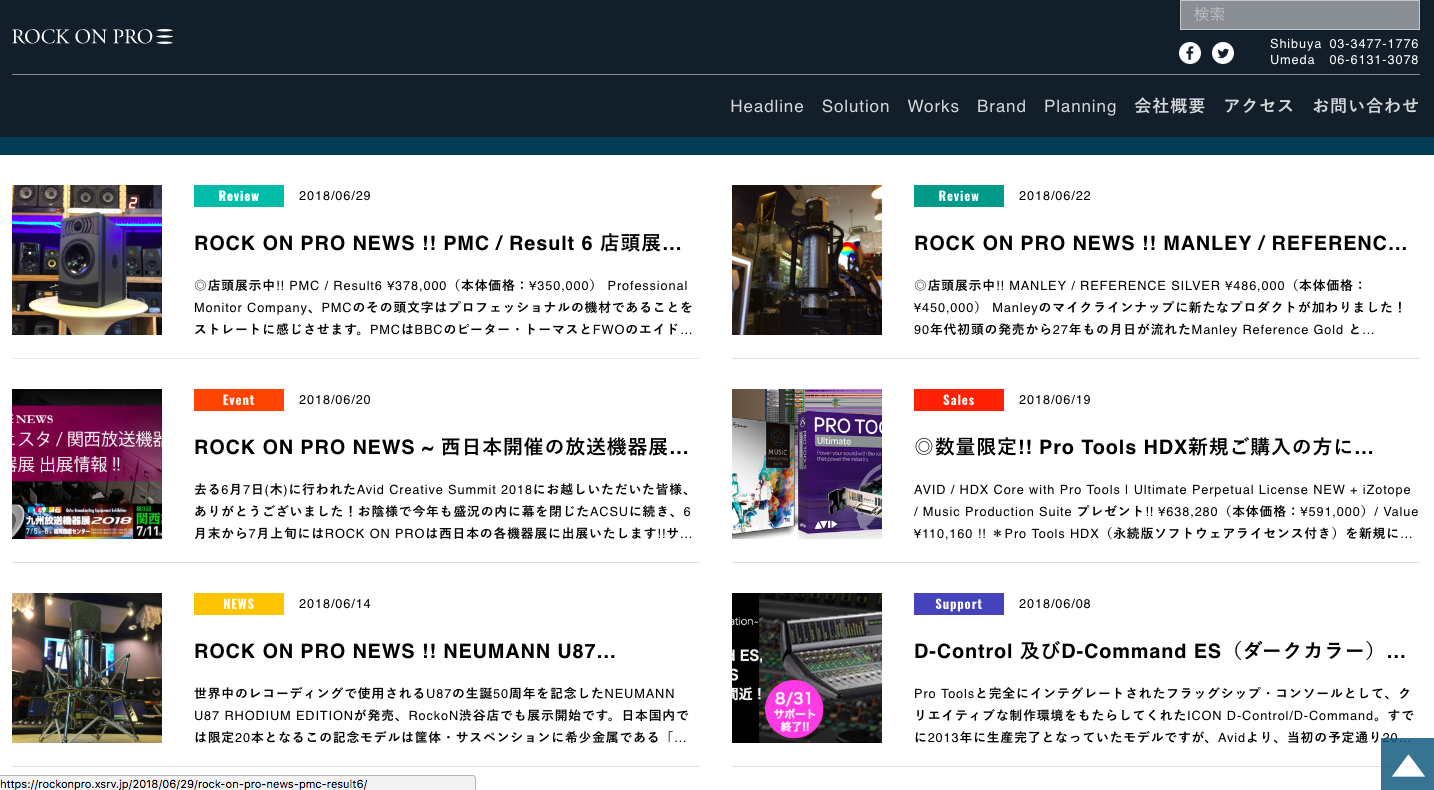Viewport: 1434px width, 790px height.
Task: Click D-Control console thumbnail image
Action: [807, 668]
